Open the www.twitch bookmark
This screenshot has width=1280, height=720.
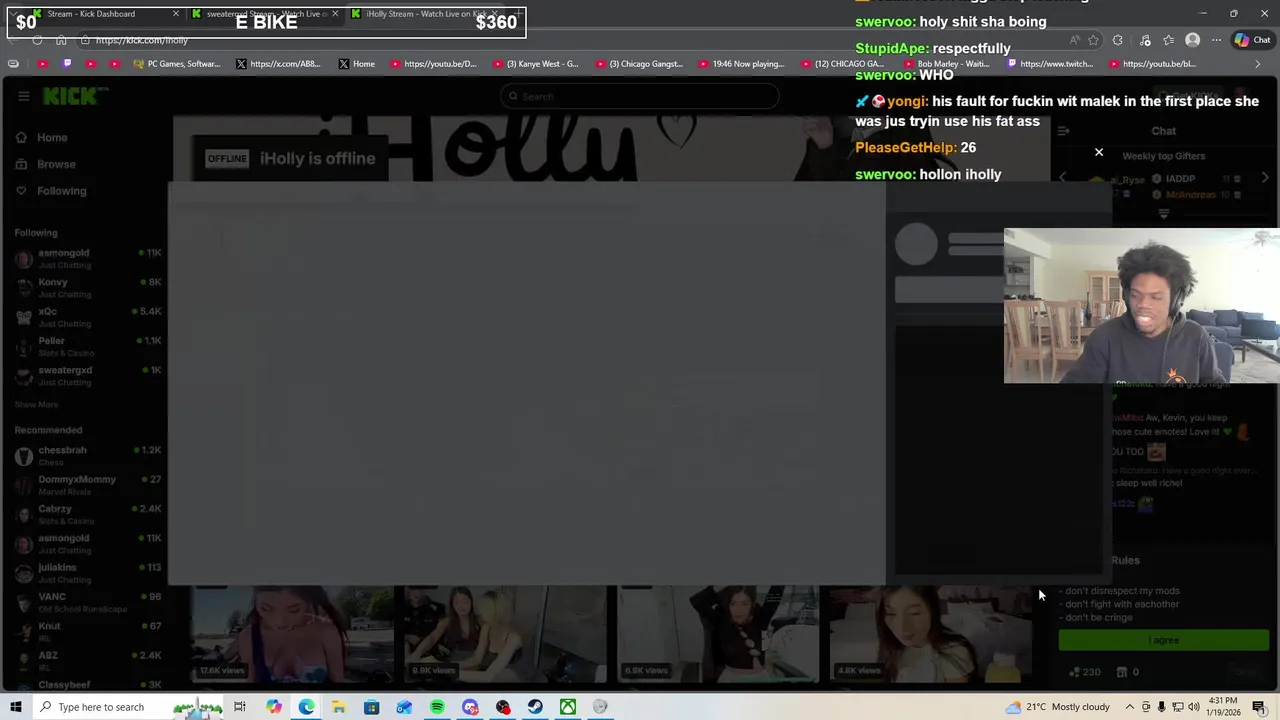point(1050,64)
